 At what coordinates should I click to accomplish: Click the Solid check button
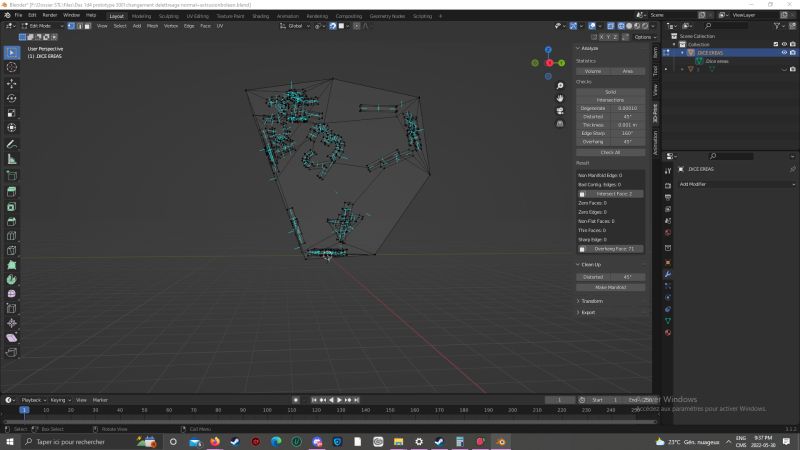(x=611, y=92)
